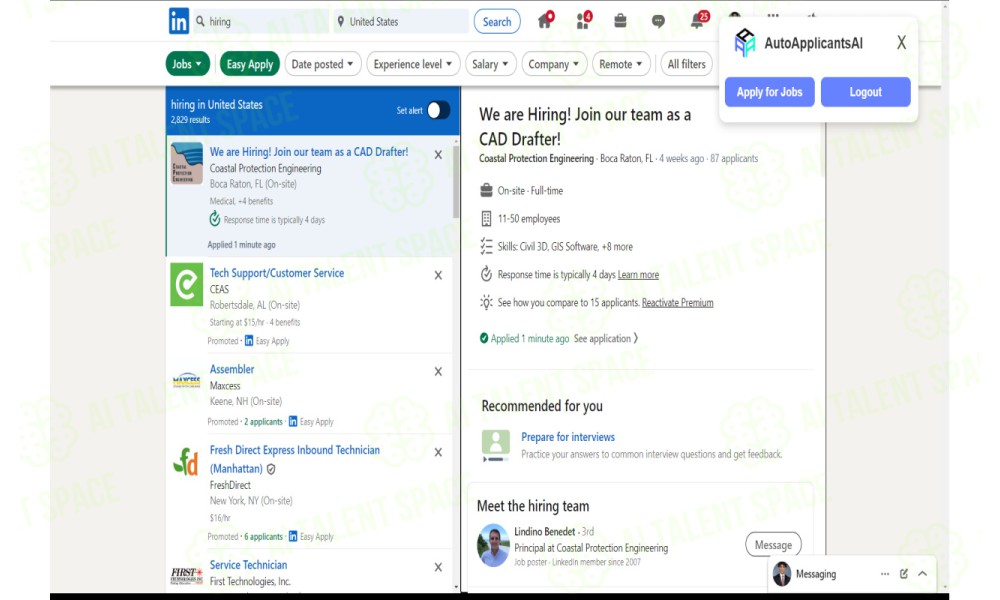Click Coastal Protection Engineering in job header
The image size is (1000, 600).
(536, 159)
